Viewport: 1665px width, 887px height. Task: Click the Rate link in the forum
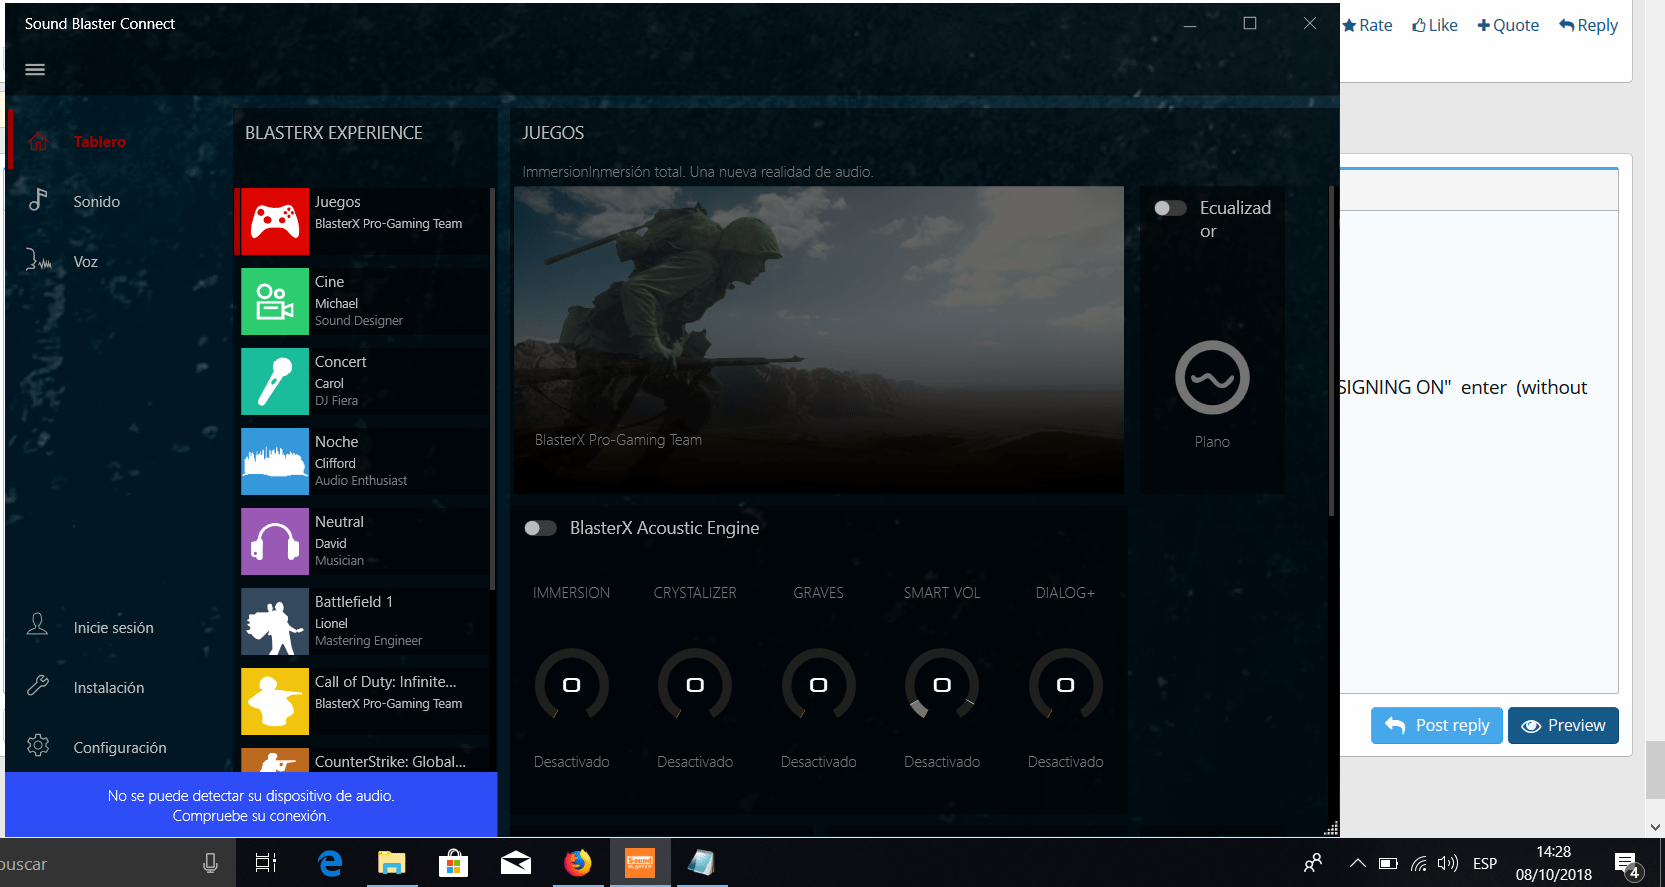coord(1367,25)
